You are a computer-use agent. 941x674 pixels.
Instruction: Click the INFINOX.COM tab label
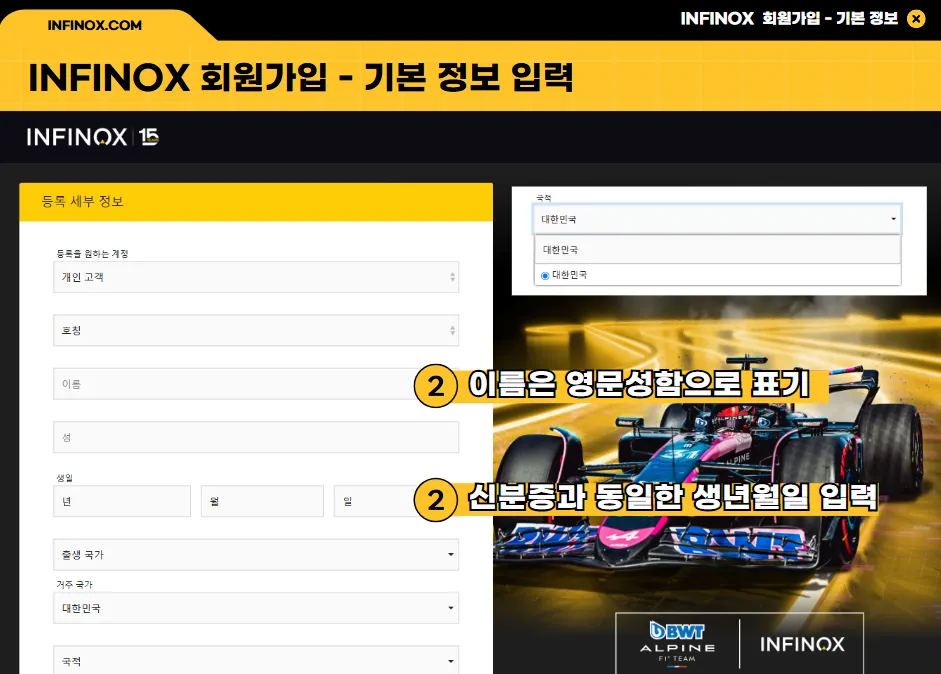(95, 25)
